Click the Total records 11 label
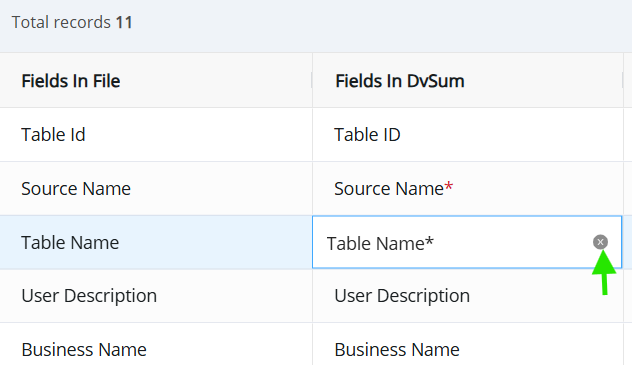The width and height of the screenshot is (632, 365). tap(72, 22)
